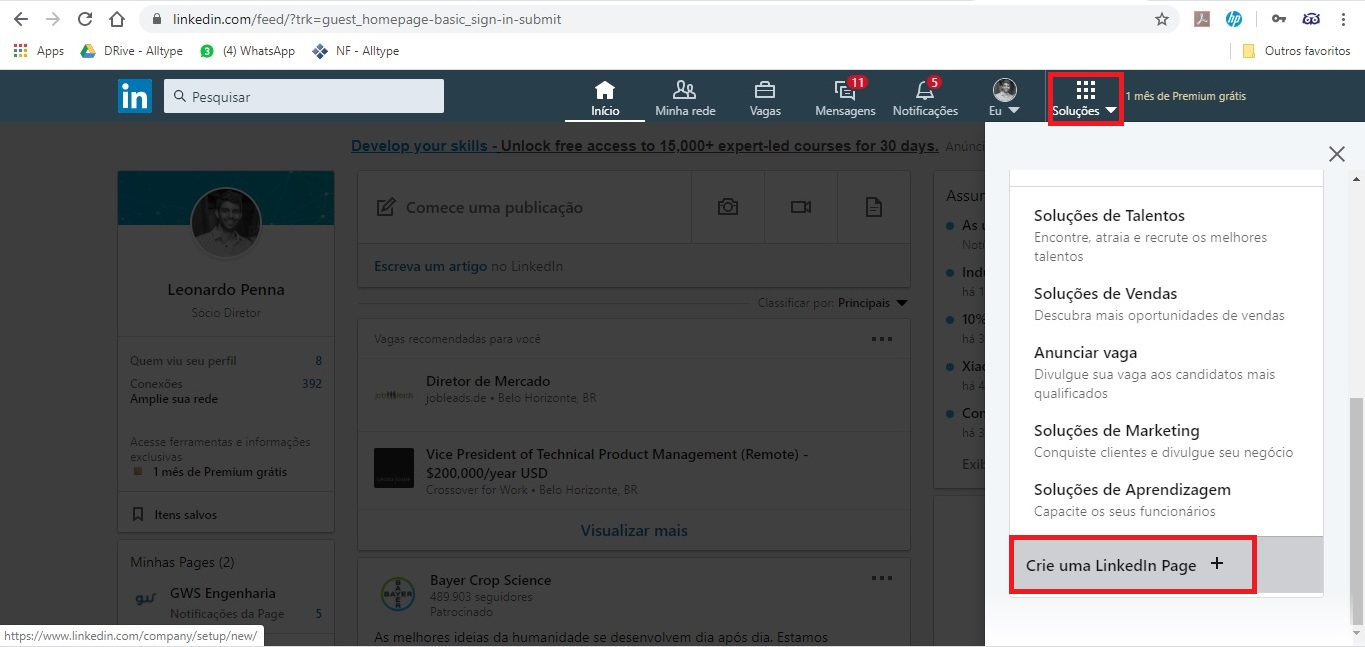
Task: Close the Soluções side panel
Action: click(1336, 154)
